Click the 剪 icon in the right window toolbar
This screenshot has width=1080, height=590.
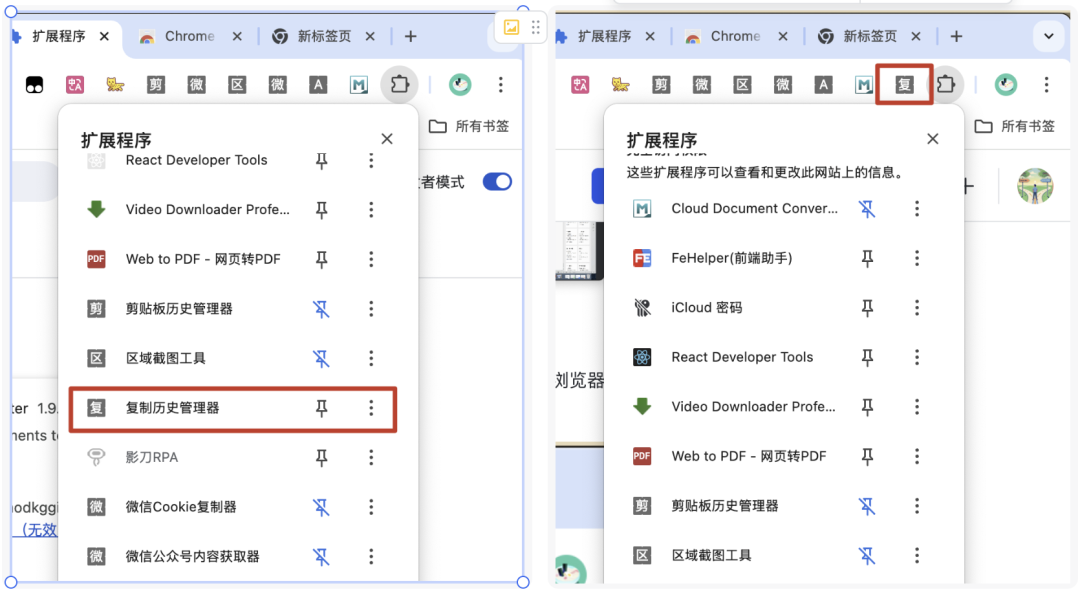[x=661, y=85]
